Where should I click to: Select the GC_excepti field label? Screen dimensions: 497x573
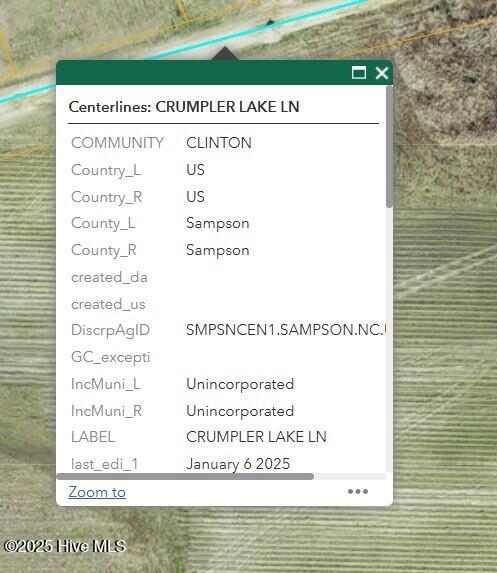[x=111, y=357]
